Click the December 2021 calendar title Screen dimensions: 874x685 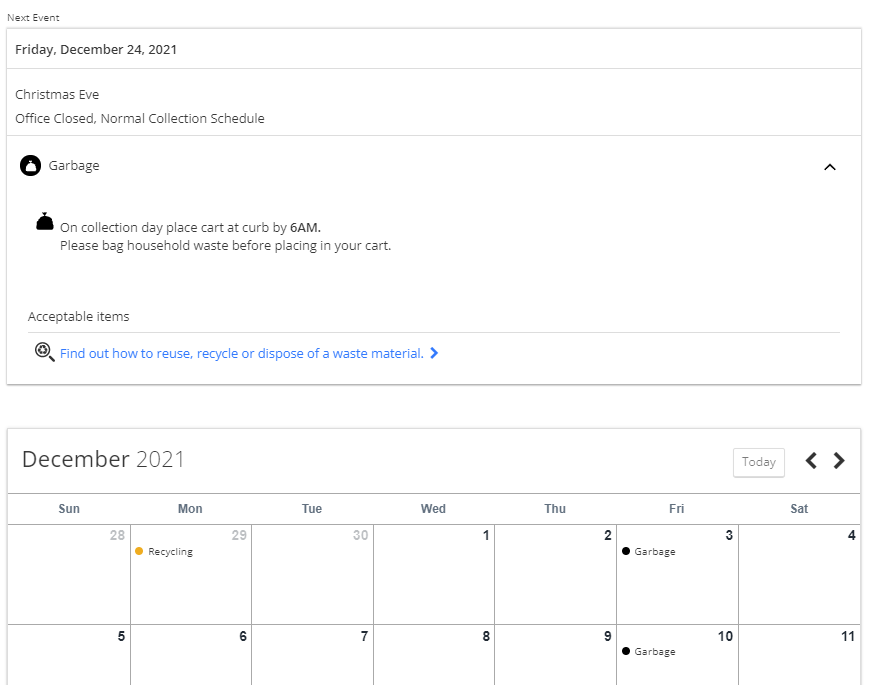(x=103, y=459)
